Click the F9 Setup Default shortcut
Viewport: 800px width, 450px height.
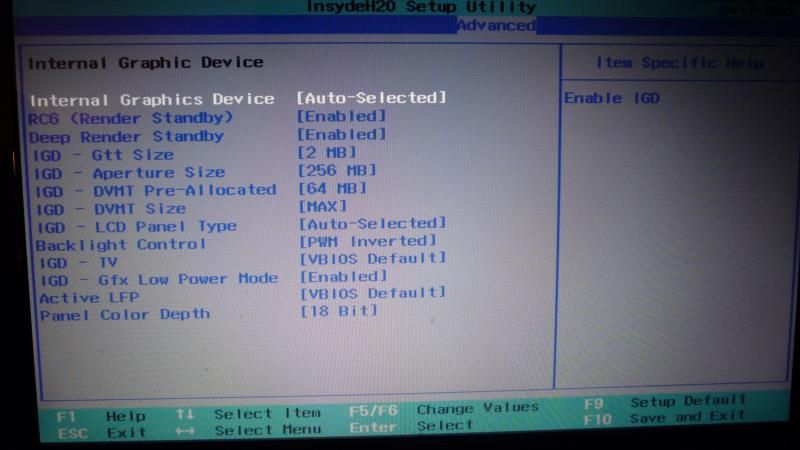tap(665, 402)
